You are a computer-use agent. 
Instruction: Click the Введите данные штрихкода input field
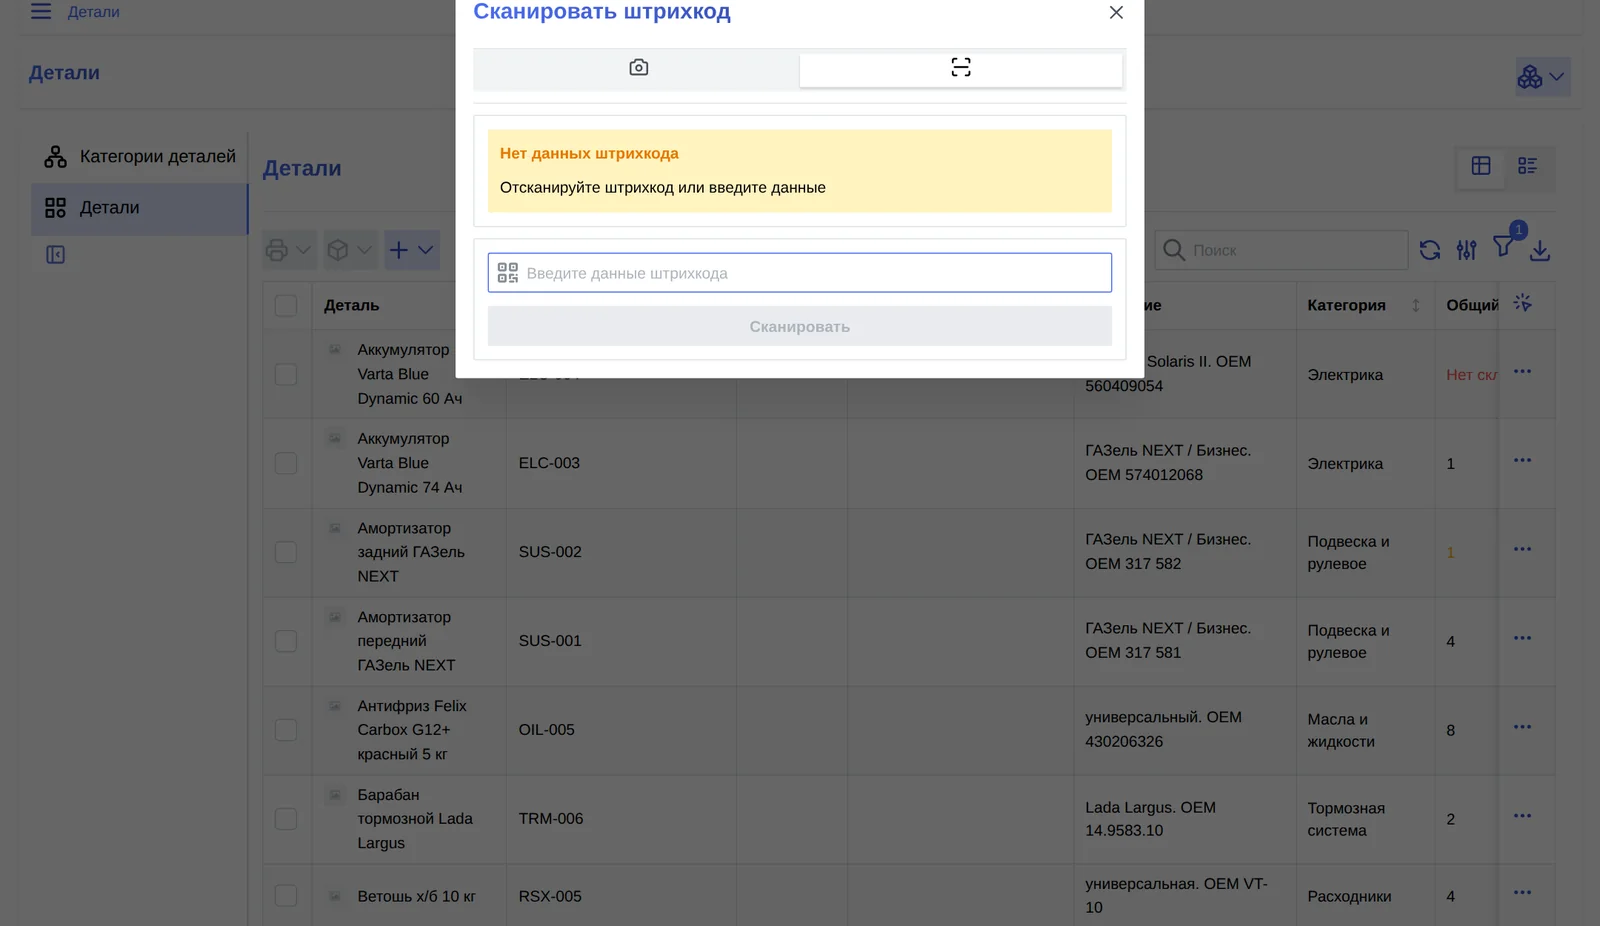click(799, 273)
